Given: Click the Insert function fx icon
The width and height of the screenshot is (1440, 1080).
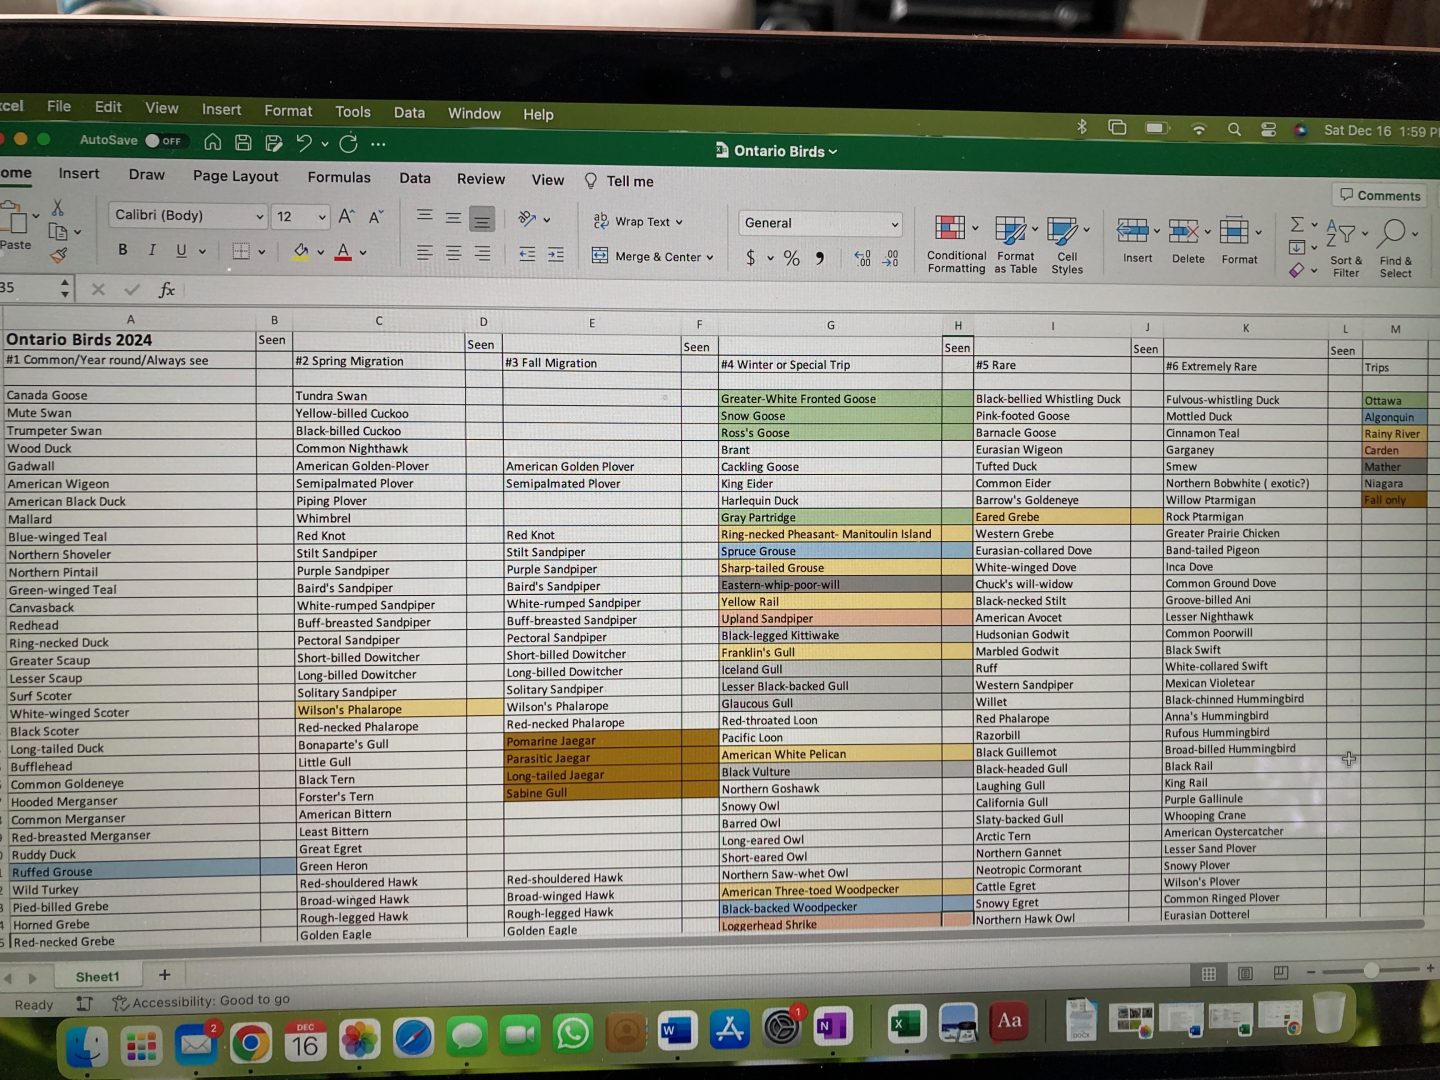Looking at the screenshot, I should (x=167, y=290).
